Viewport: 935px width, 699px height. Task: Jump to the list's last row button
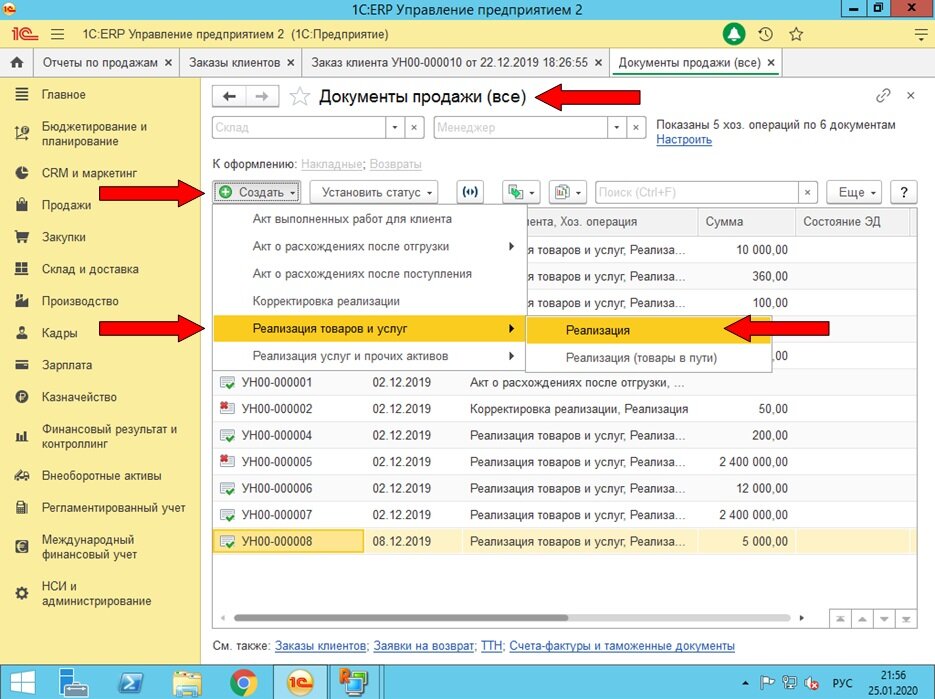pyautogui.click(x=906, y=619)
